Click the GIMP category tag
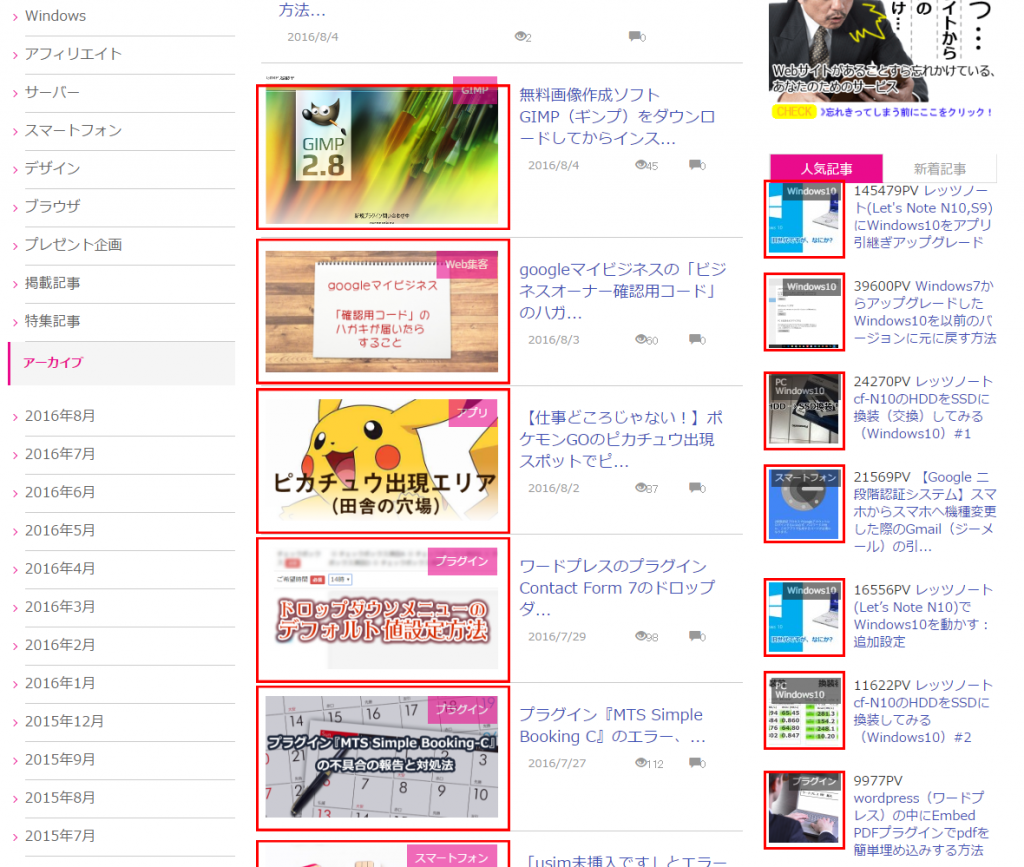 tap(475, 90)
